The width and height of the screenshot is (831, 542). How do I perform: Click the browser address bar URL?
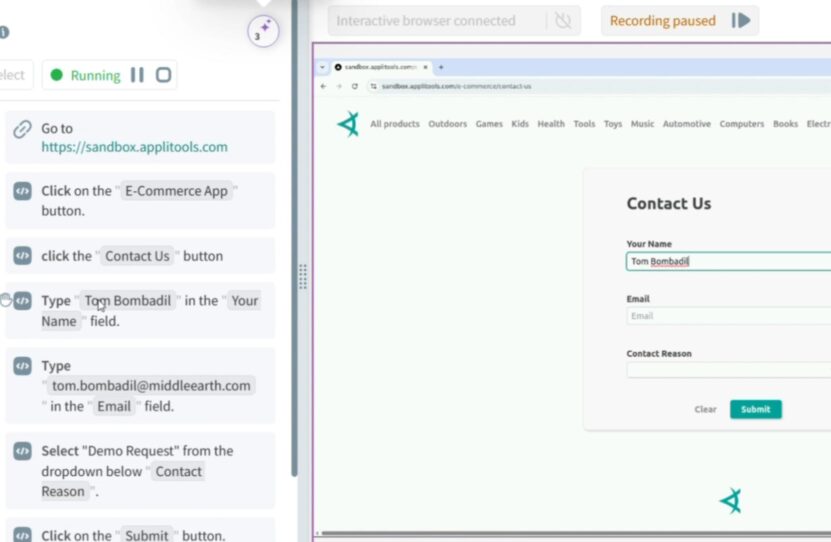click(456, 86)
